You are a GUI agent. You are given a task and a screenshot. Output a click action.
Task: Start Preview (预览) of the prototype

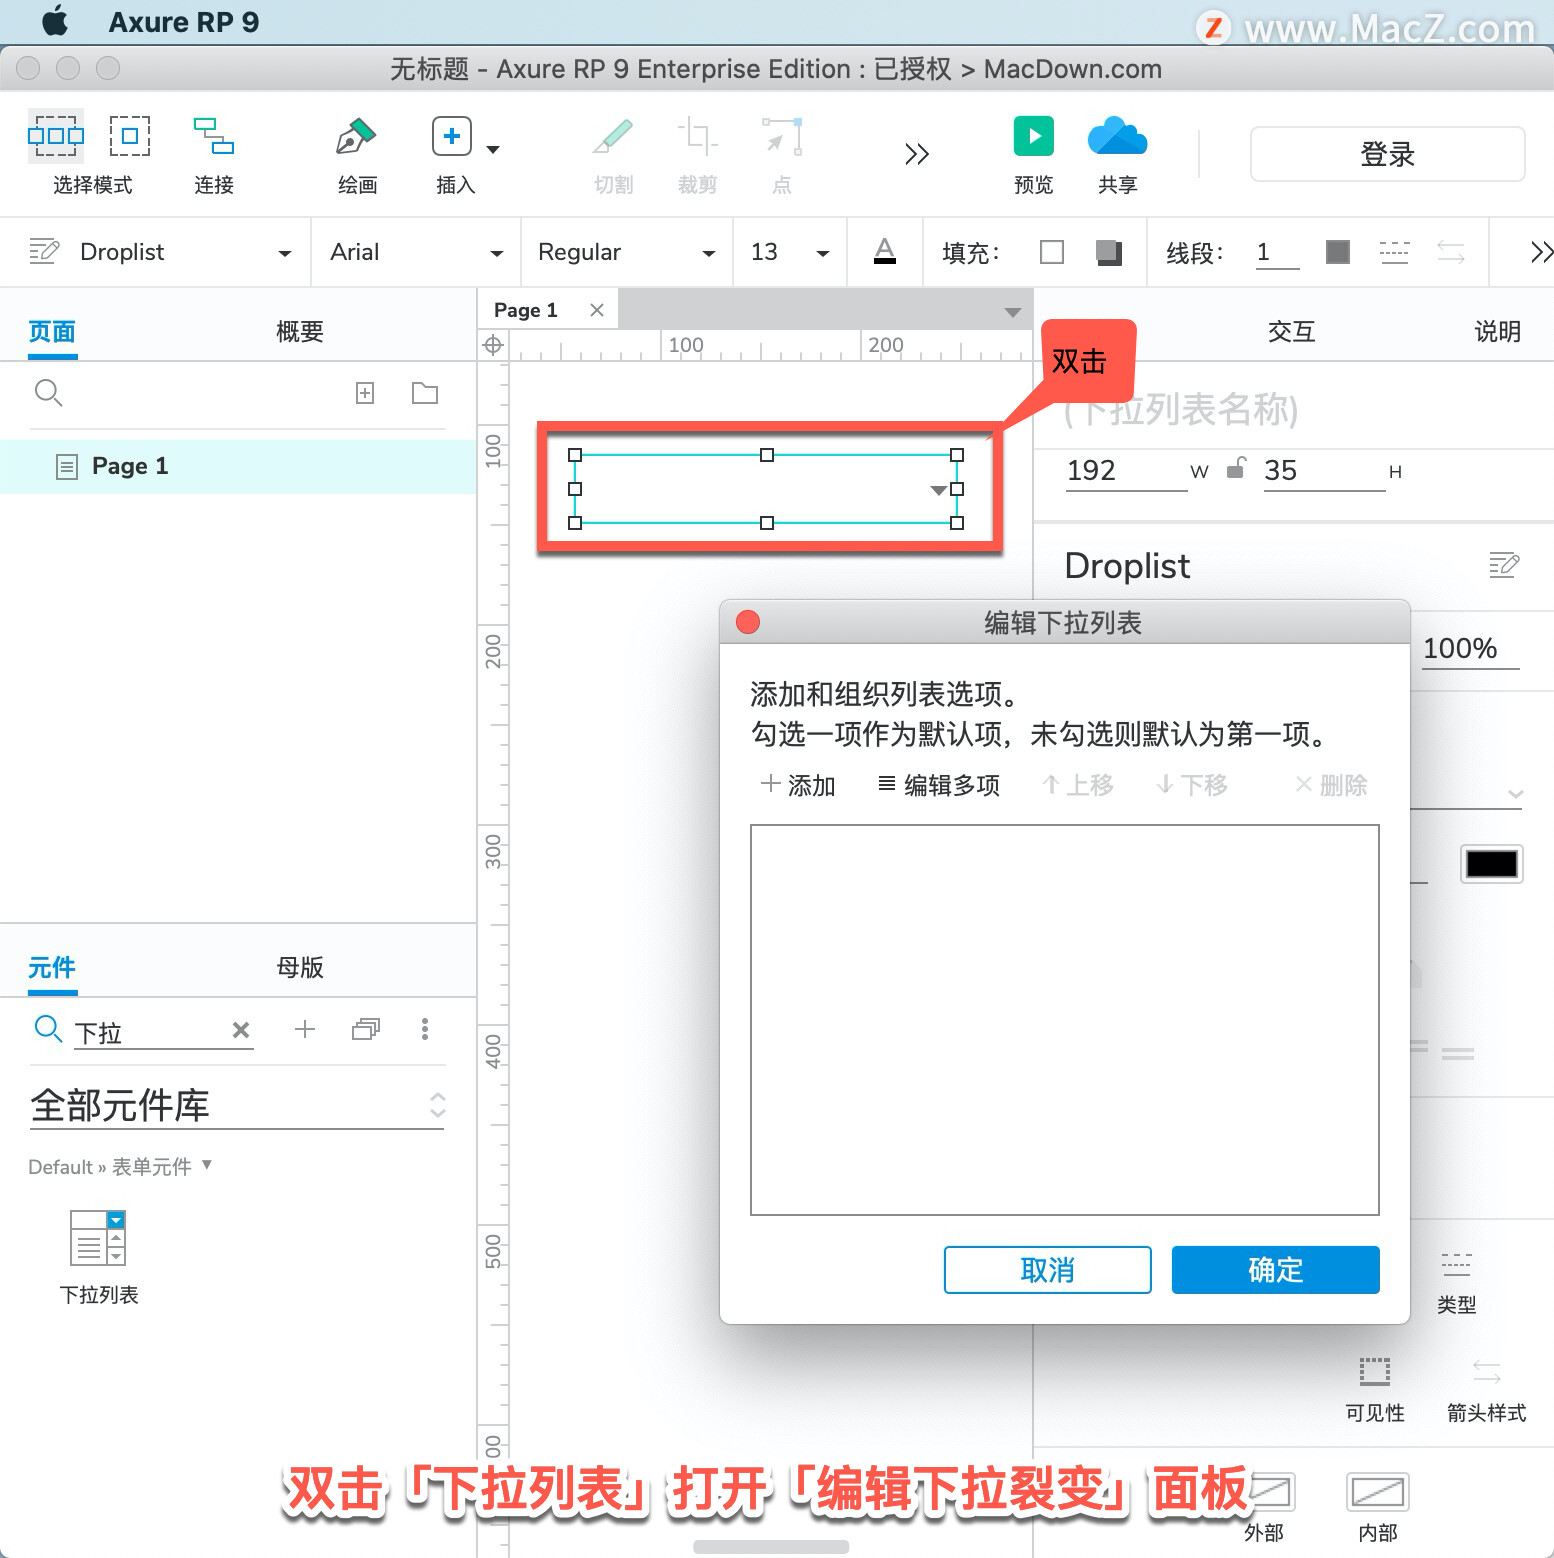click(1034, 136)
